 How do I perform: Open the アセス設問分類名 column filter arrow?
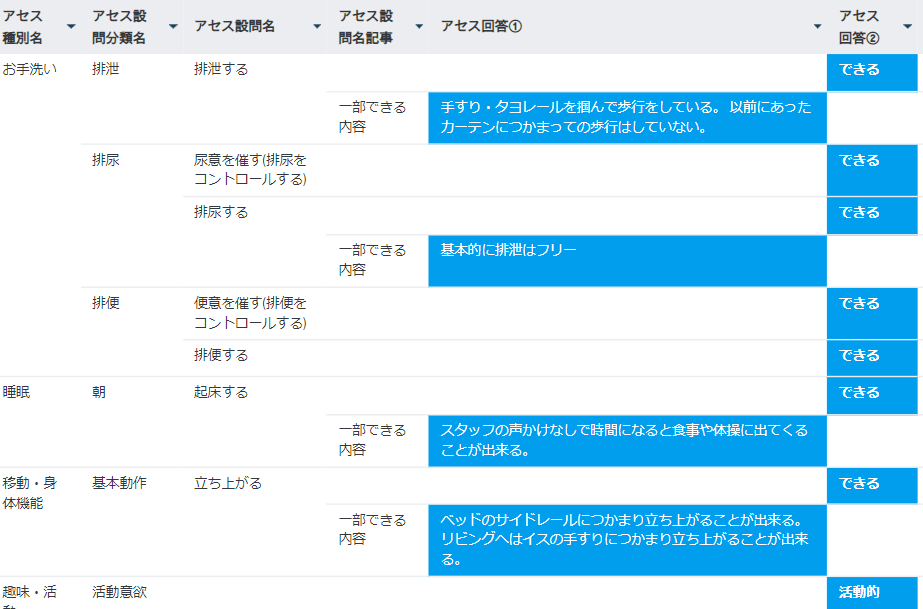pos(174,26)
